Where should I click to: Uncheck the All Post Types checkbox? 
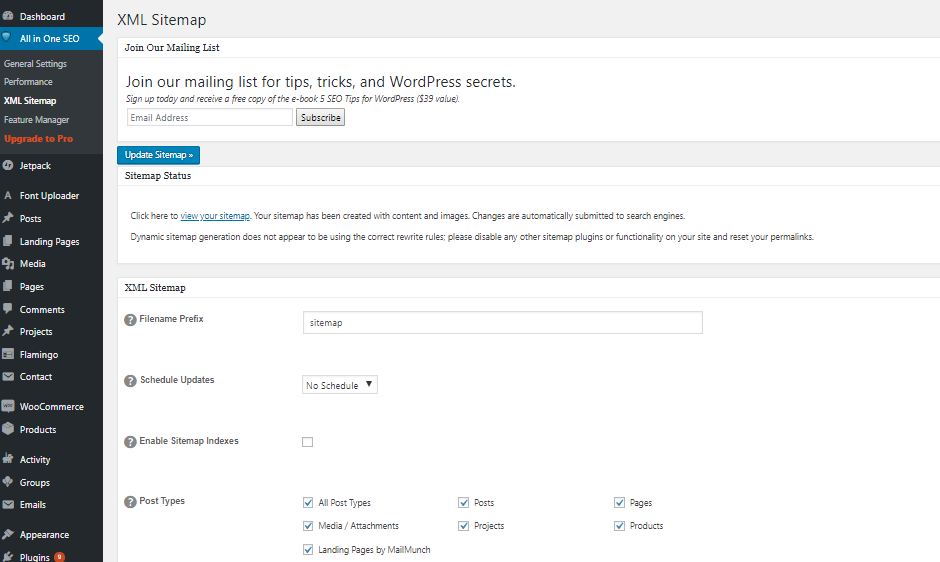308,503
